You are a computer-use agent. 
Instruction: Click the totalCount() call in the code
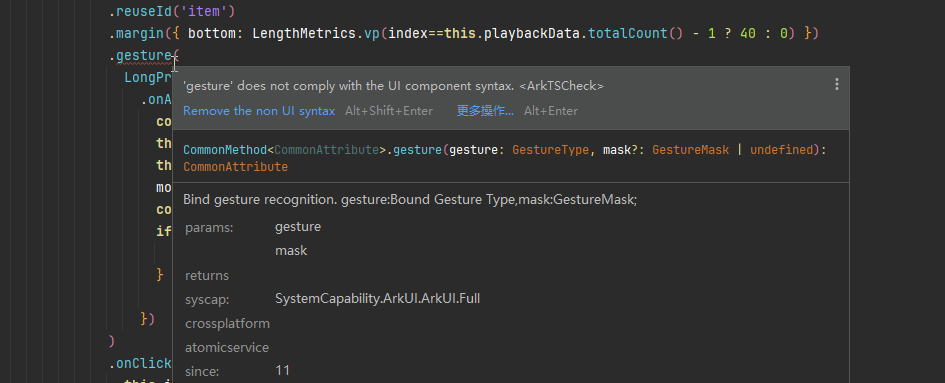[x=635, y=33]
